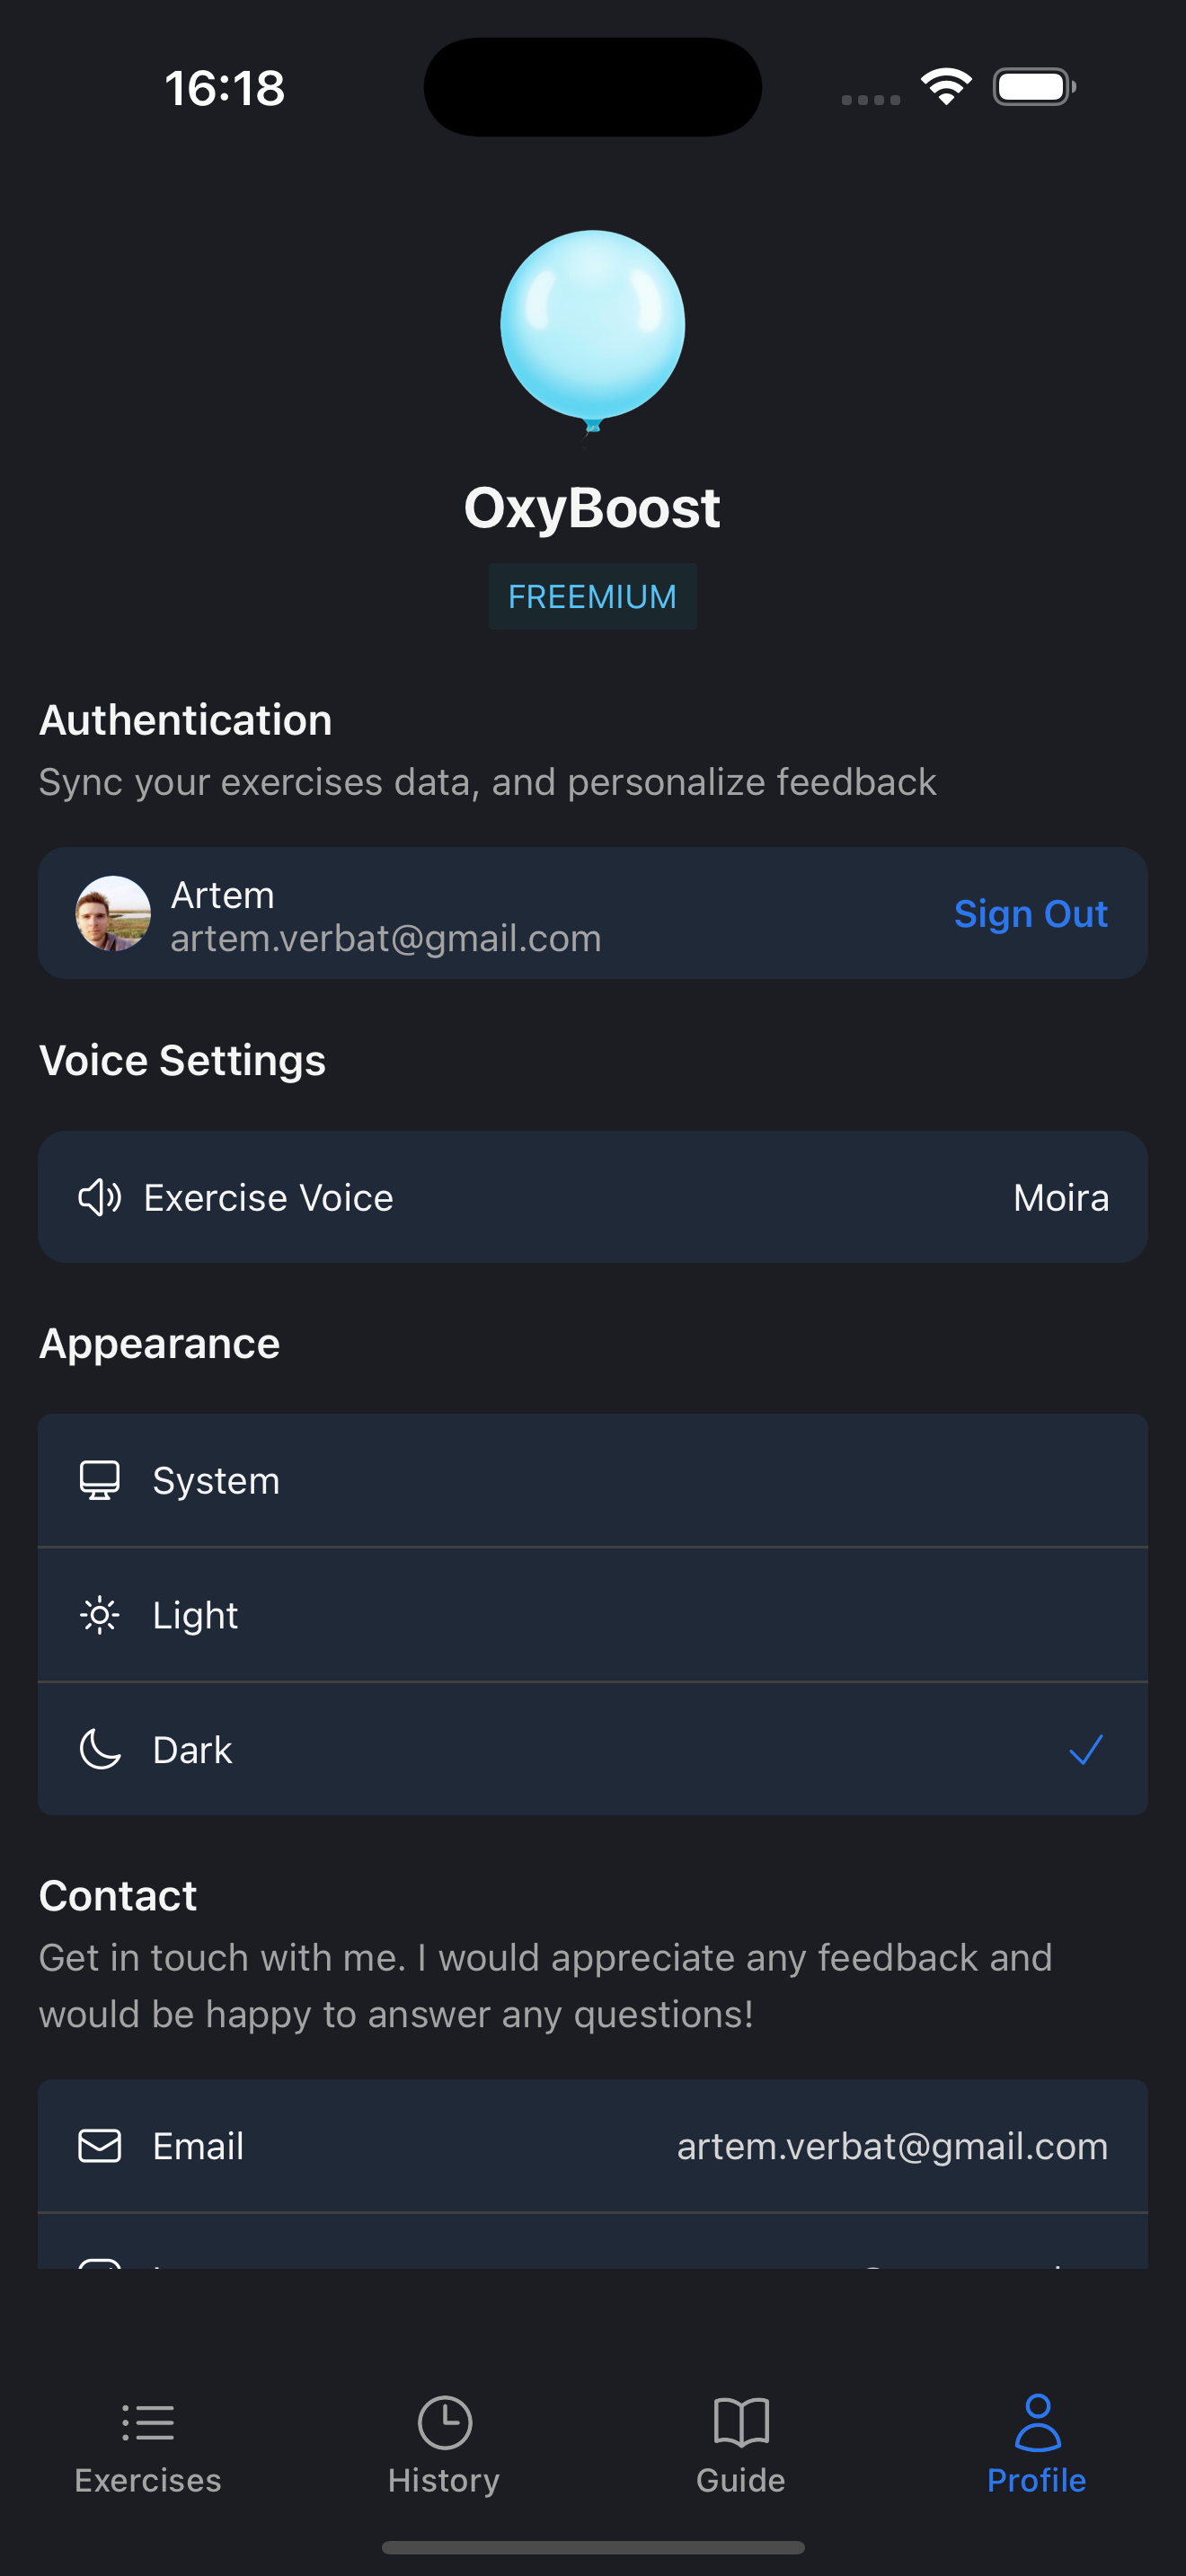Tap the moon icon next to Dark

99,1750
